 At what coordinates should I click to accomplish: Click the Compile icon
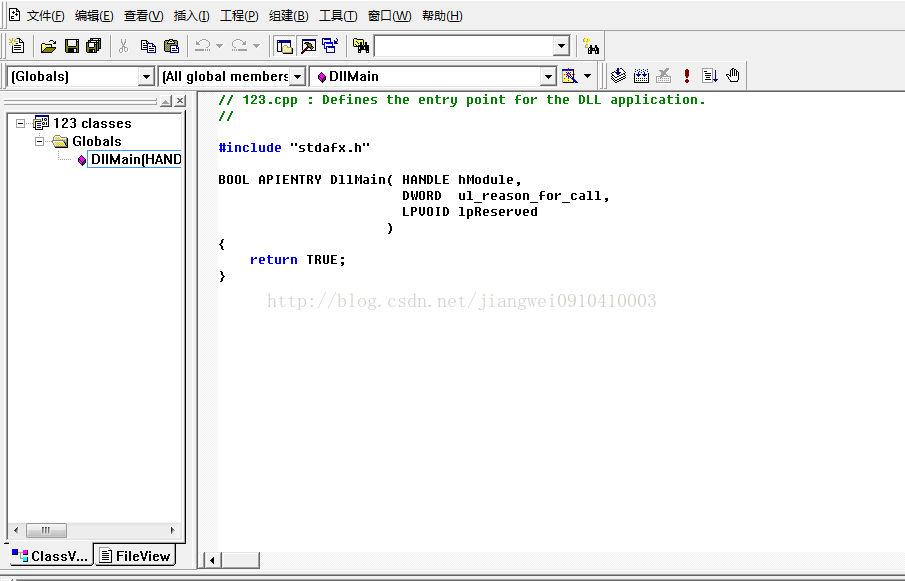[x=618, y=76]
